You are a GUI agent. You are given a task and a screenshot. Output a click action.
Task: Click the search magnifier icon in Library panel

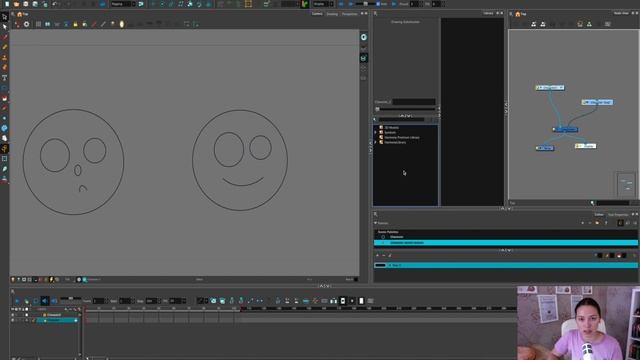point(375,120)
